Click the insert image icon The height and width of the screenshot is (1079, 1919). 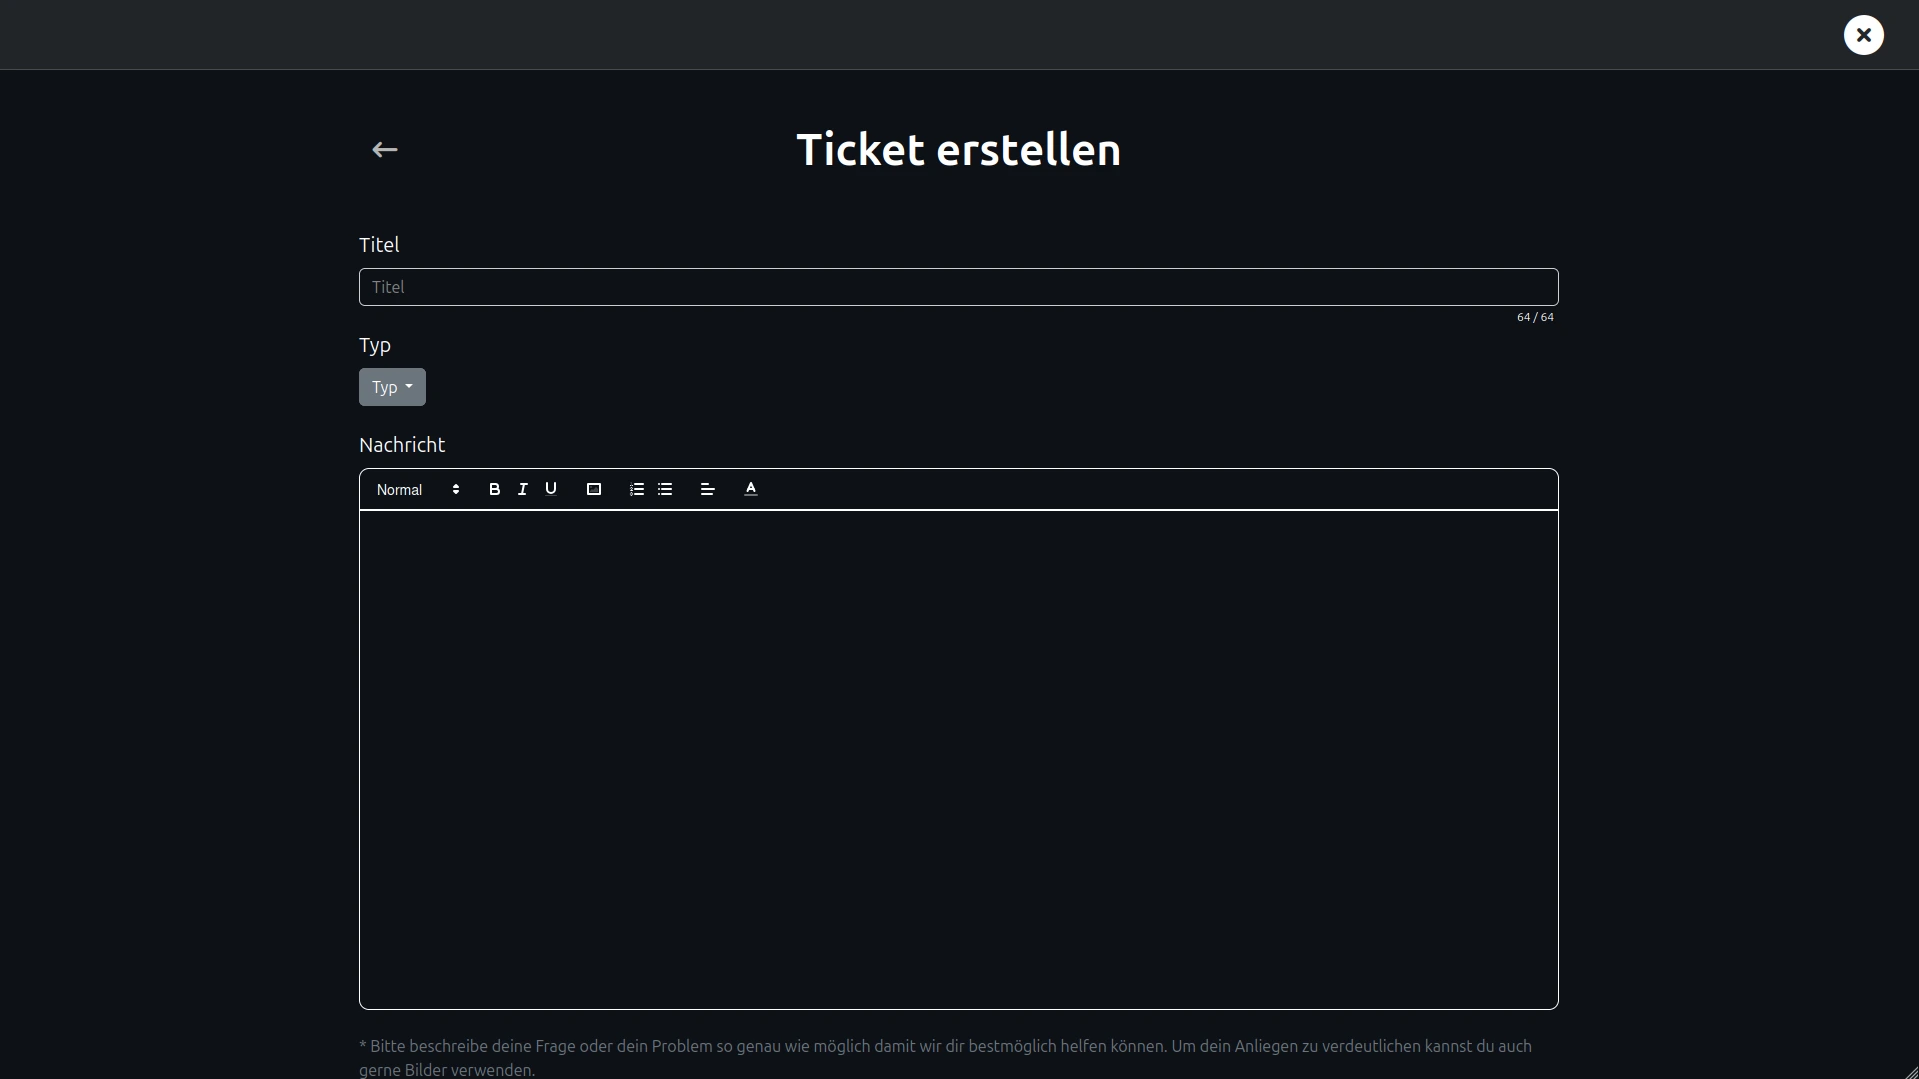coord(593,489)
